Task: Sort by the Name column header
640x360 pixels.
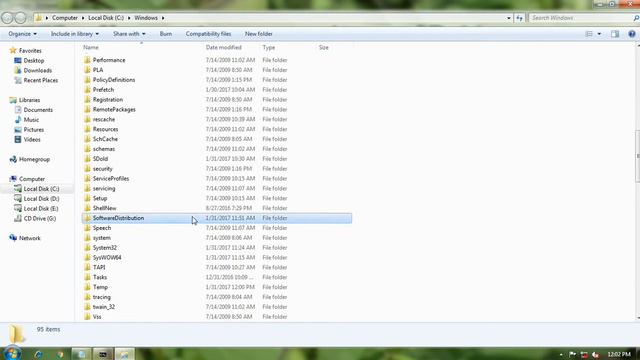Action: click(x=91, y=47)
